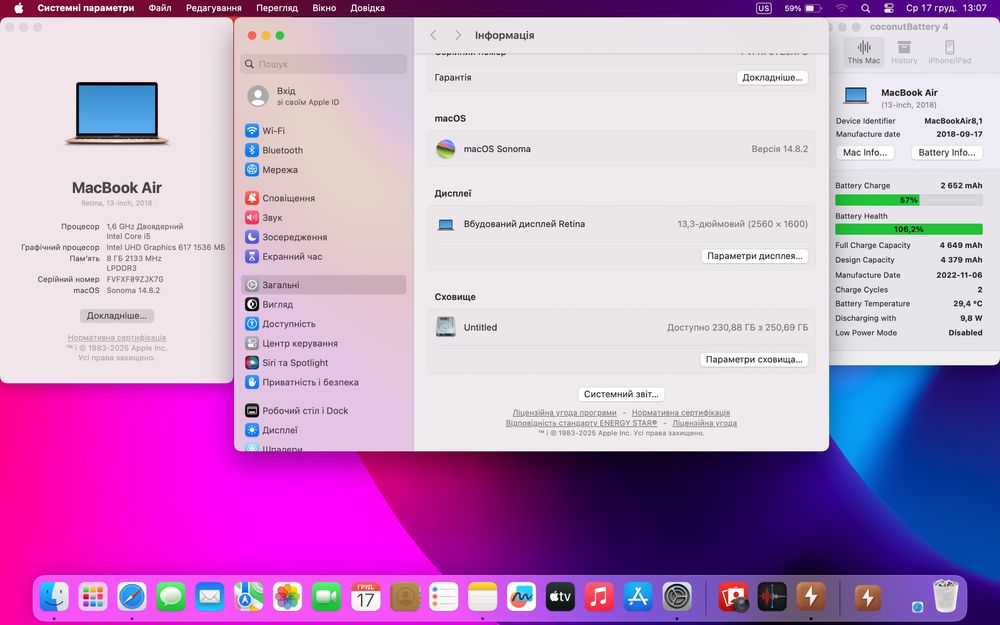Open Calendar showing 17 in the Dock
Viewport: 1000px width, 625px height.
[x=365, y=598]
